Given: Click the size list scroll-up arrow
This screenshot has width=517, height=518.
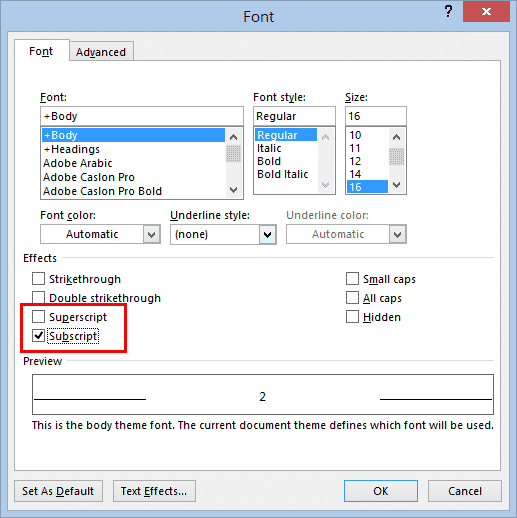Looking at the screenshot, I should [396, 137].
